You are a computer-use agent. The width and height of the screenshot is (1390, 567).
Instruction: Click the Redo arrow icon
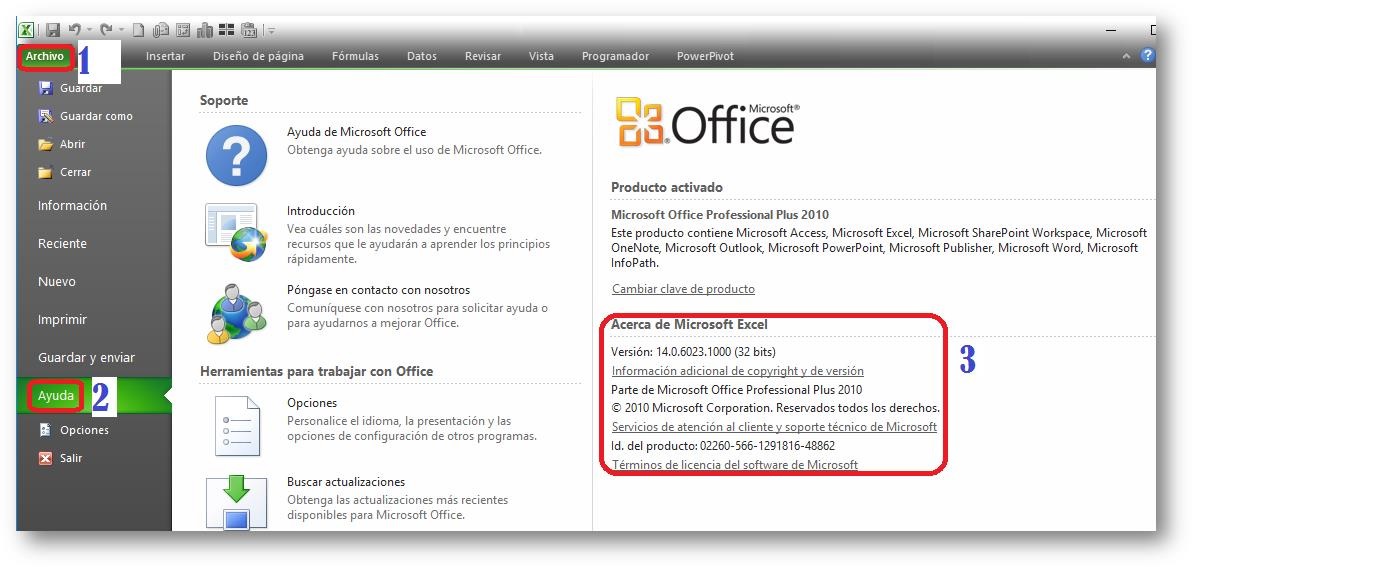(106, 31)
